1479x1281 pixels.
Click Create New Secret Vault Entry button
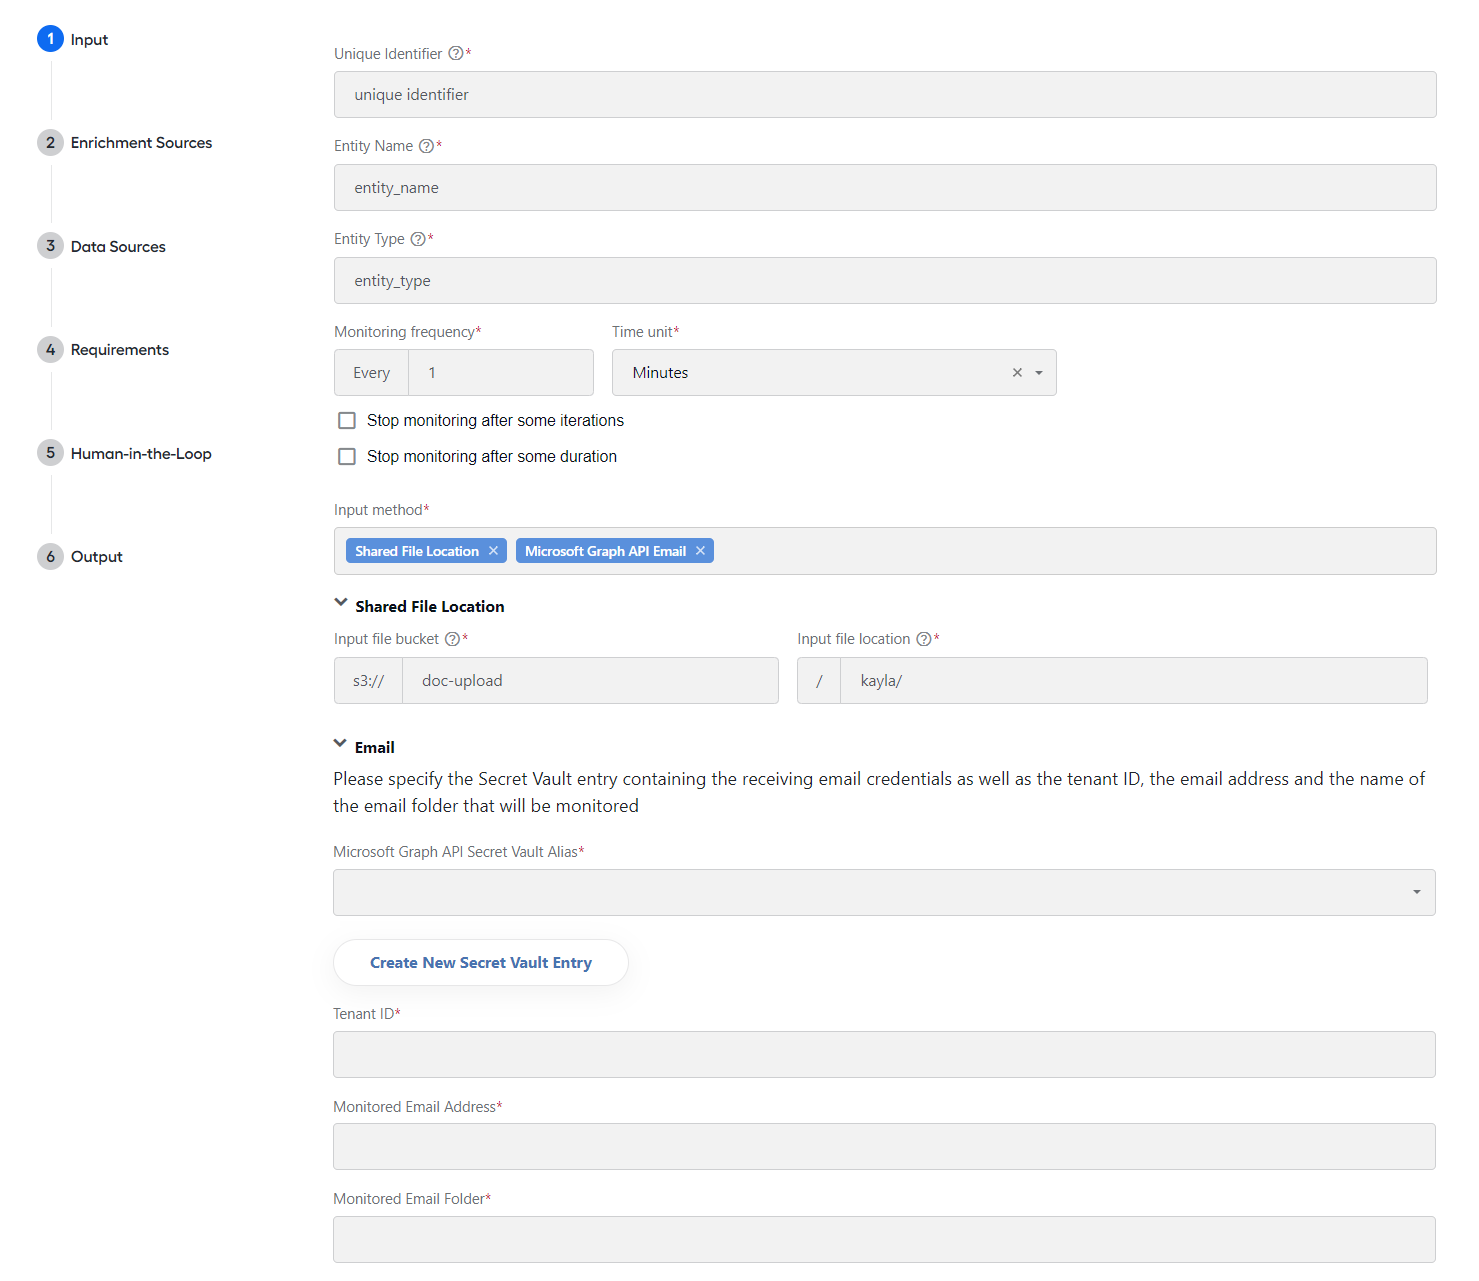pos(481,963)
